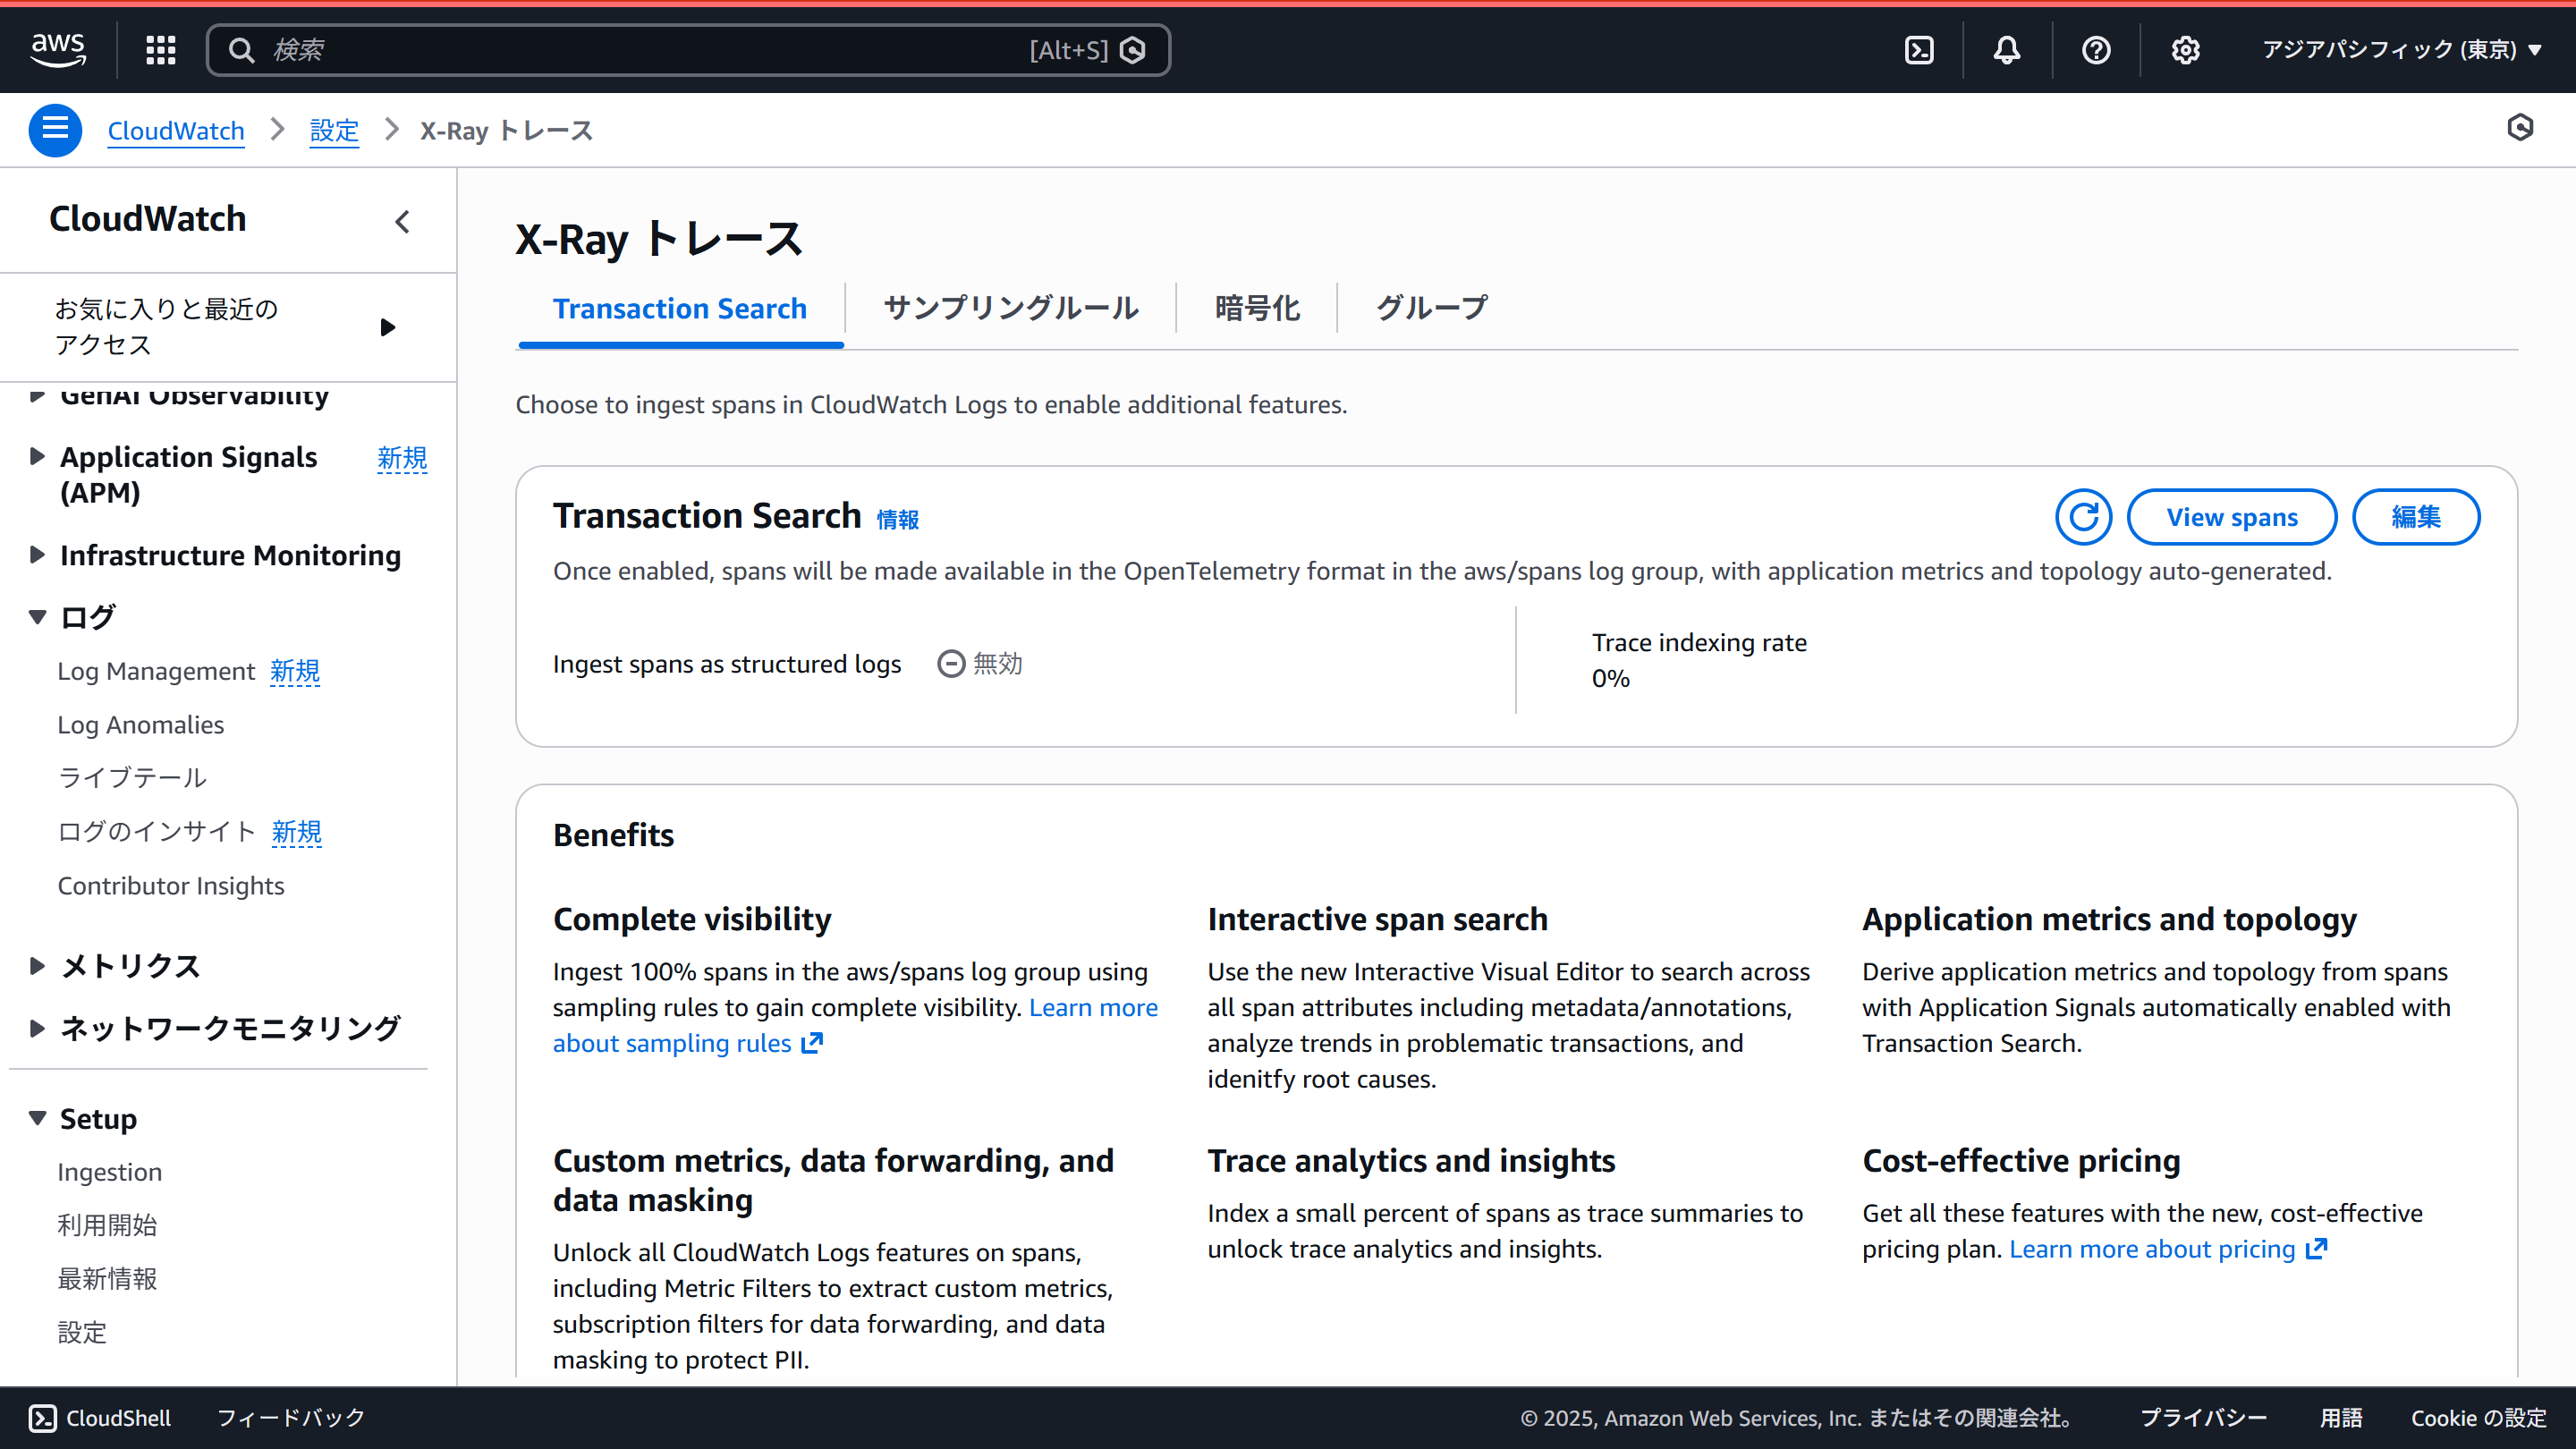The width and height of the screenshot is (2576, 1449).
Task: Click the help question mark icon
Action: pos(2095,49)
